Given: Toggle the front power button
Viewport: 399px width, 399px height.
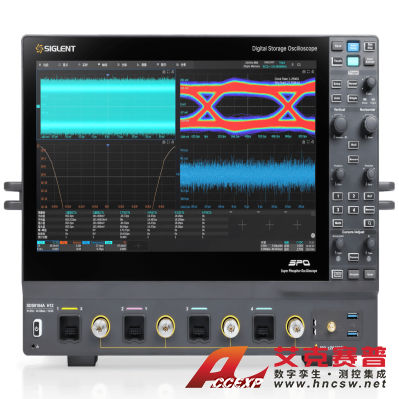Looking at the screenshot, I should pyautogui.click(x=37, y=328).
